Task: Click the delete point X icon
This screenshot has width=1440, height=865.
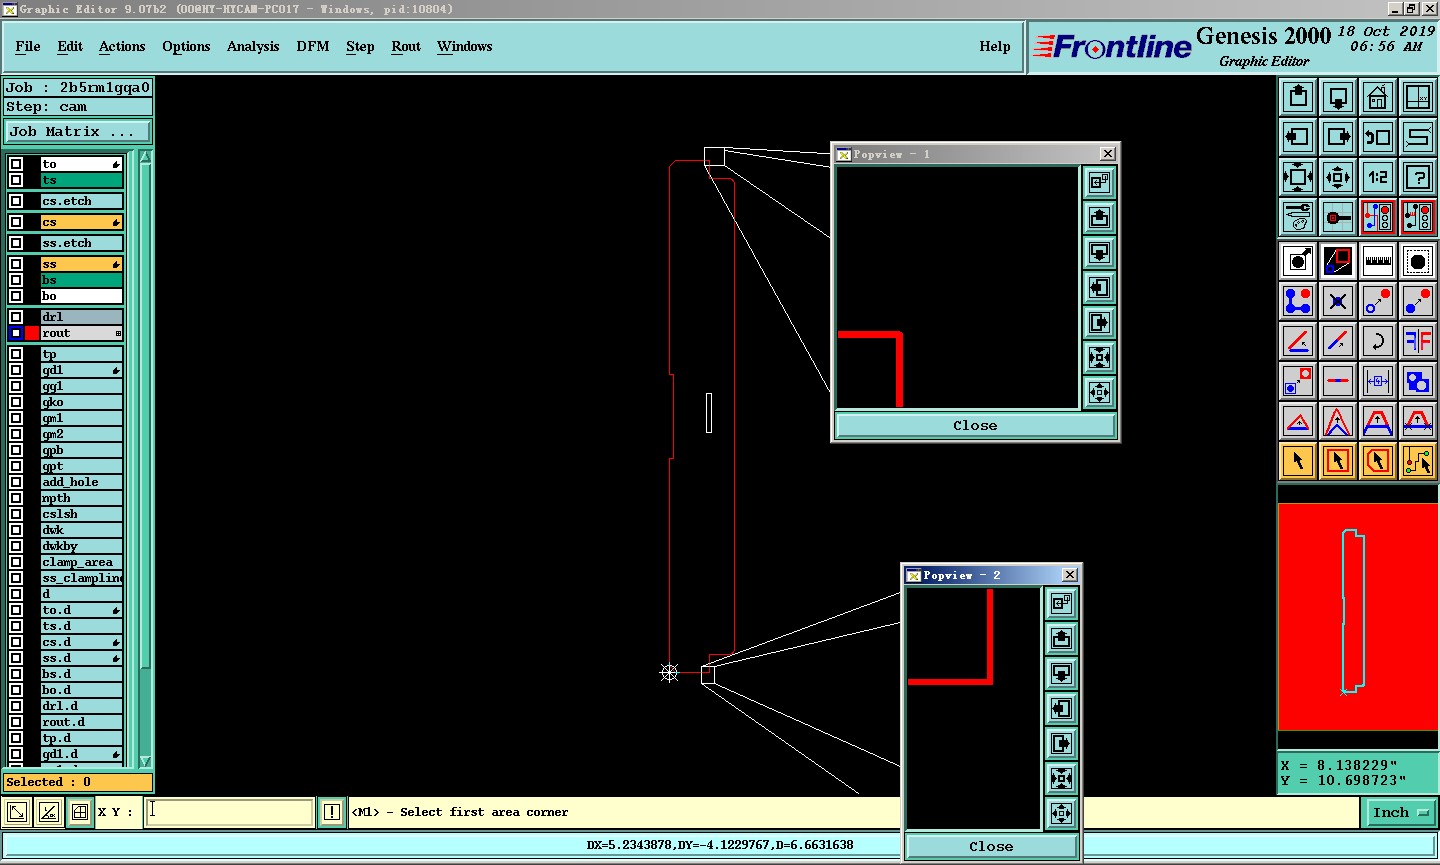Action: tap(1338, 301)
